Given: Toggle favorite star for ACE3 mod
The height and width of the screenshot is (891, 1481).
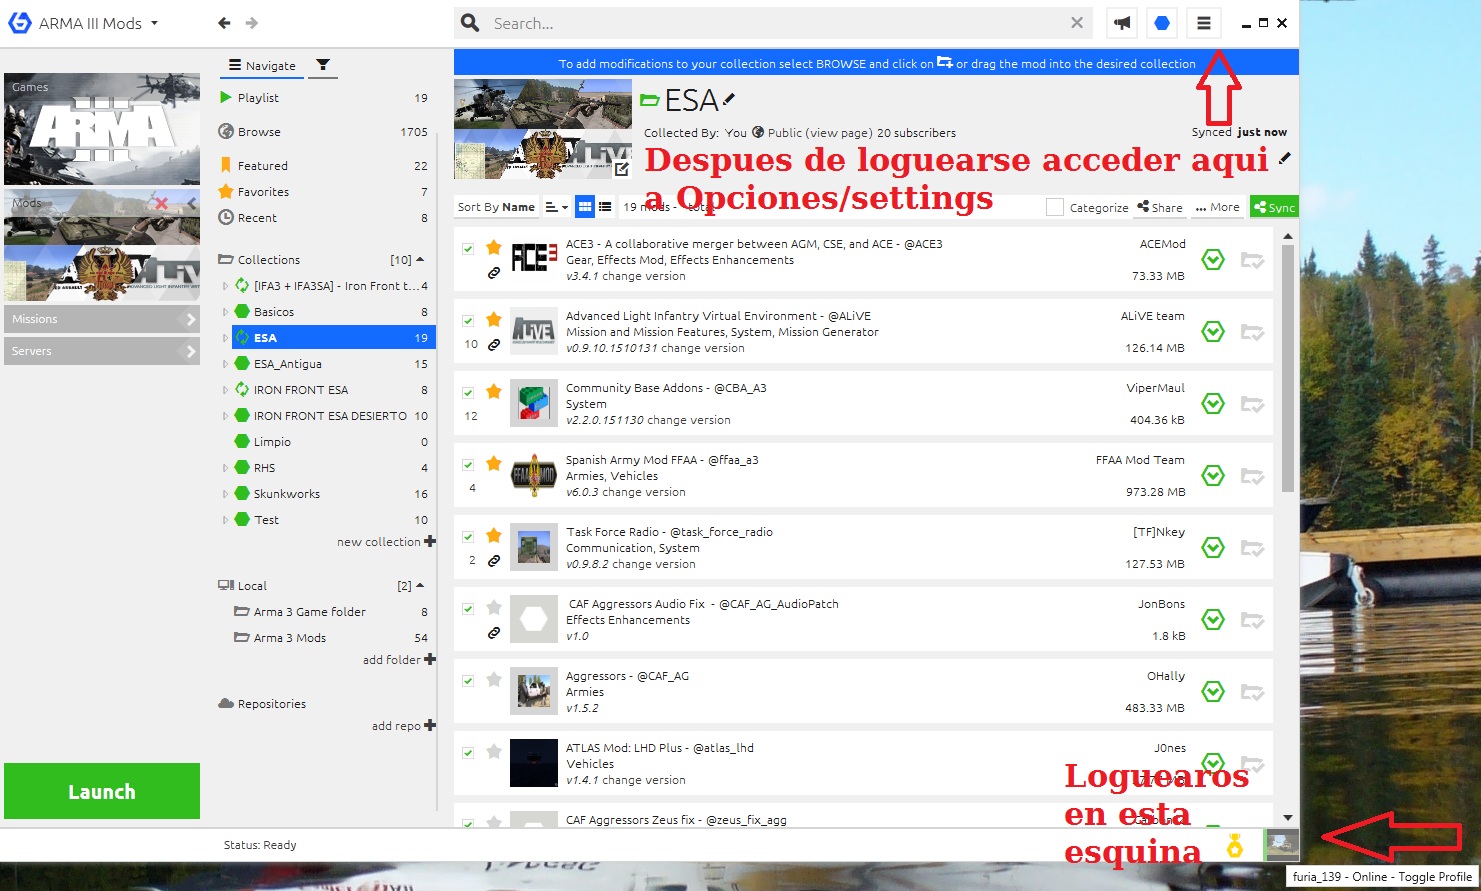Looking at the screenshot, I should pos(494,247).
